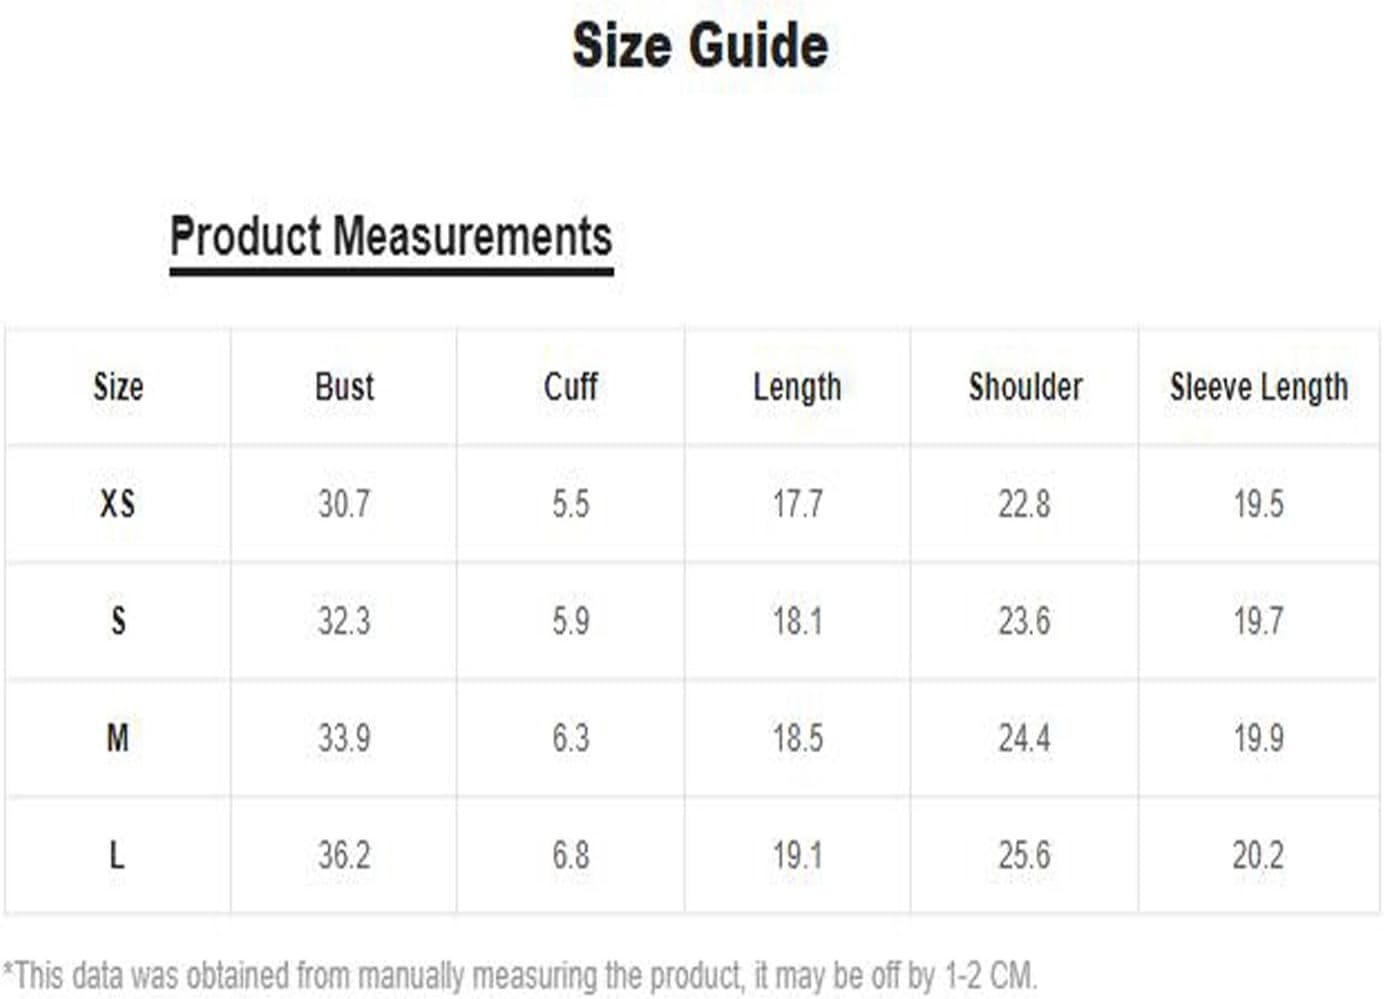The image size is (1384, 999).
Task: Select the S size row label
Action: pyautogui.click(x=118, y=621)
